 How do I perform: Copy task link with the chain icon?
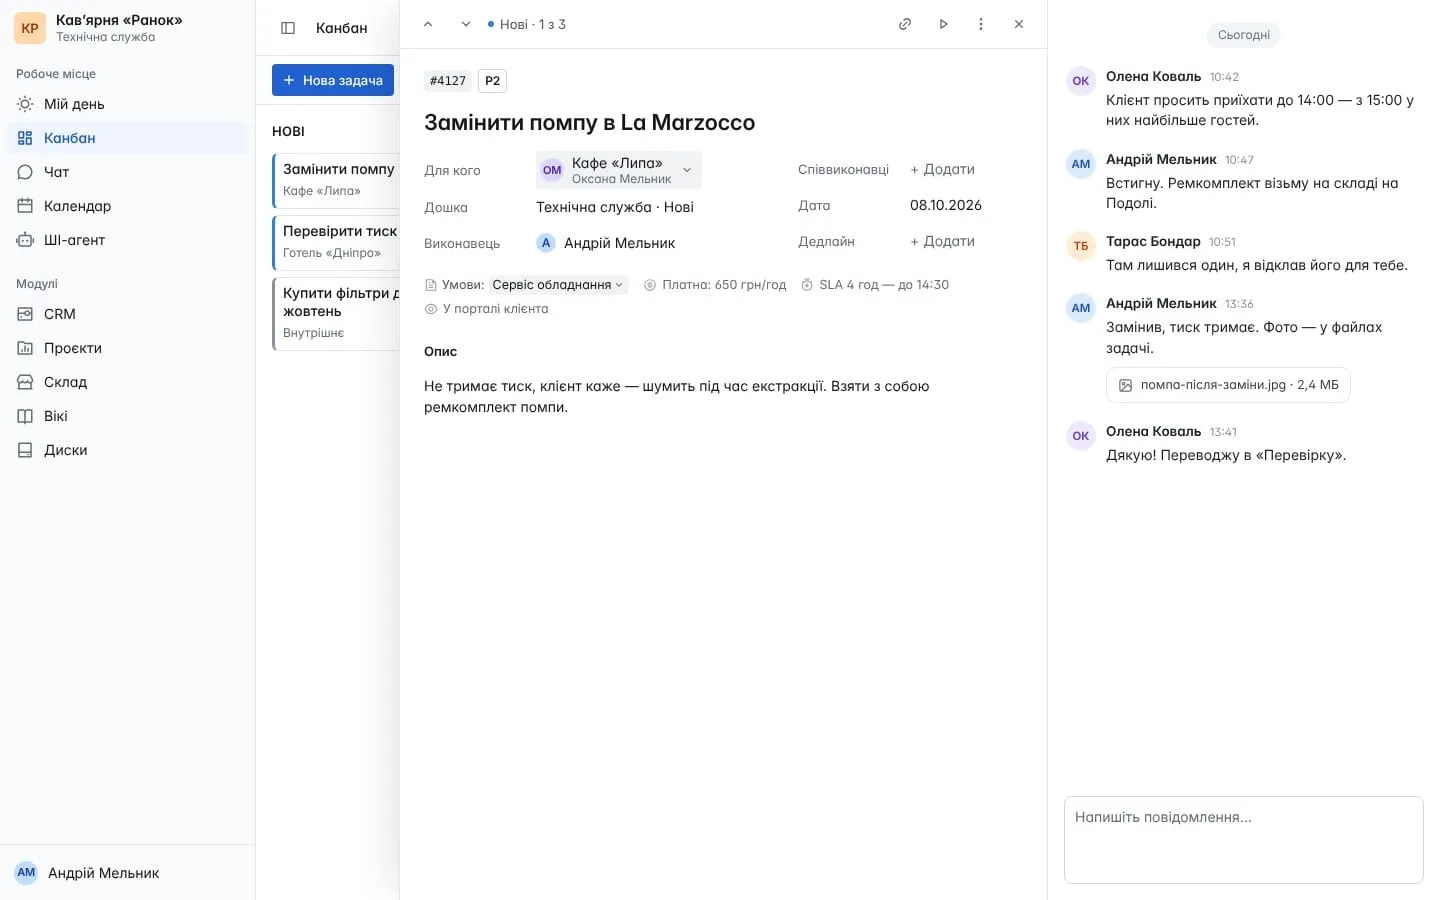[905, 24]
